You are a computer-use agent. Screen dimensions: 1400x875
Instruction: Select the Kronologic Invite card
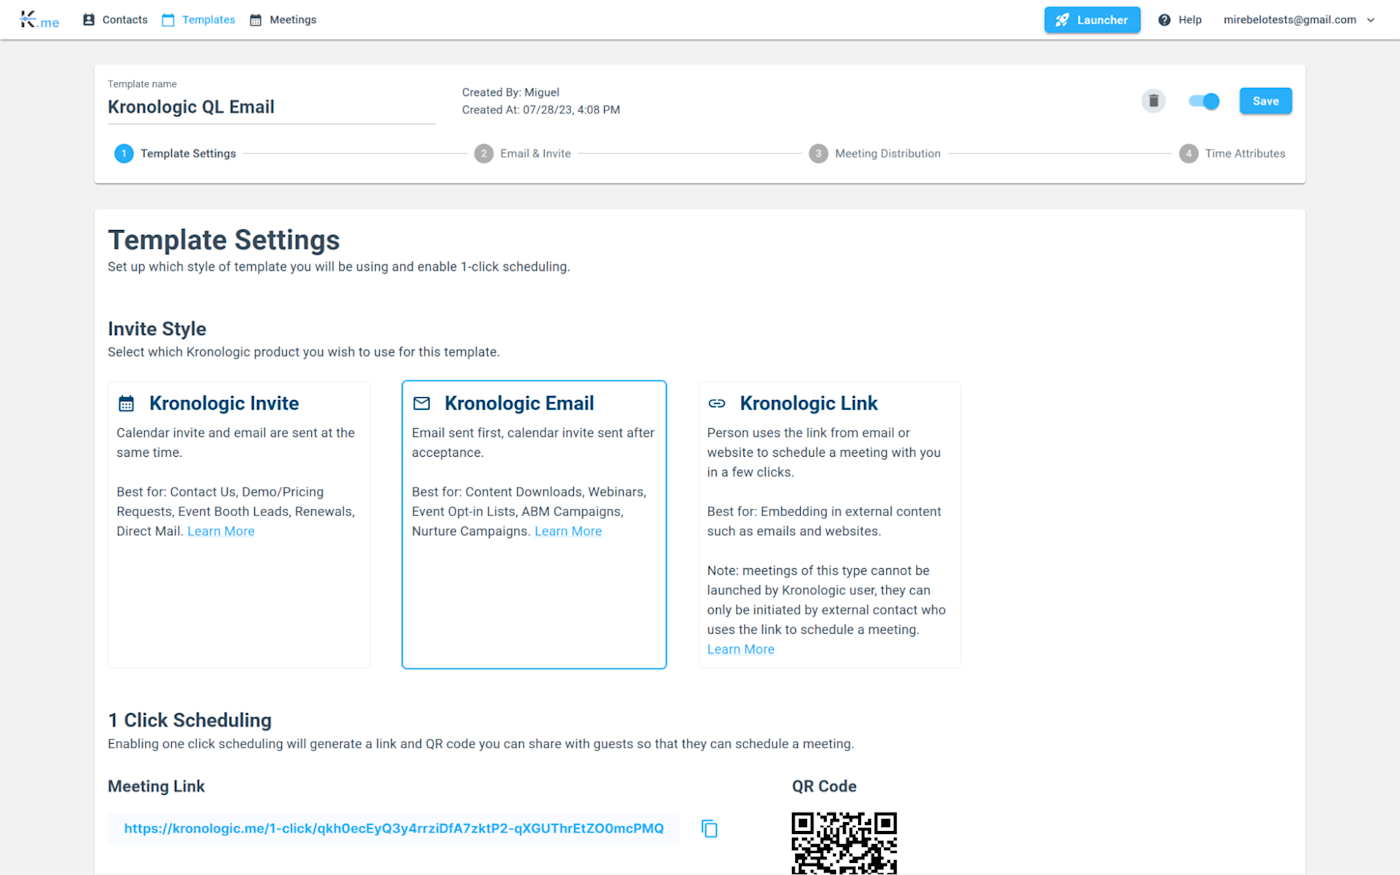pyautogui.click(x=239, y=525)
